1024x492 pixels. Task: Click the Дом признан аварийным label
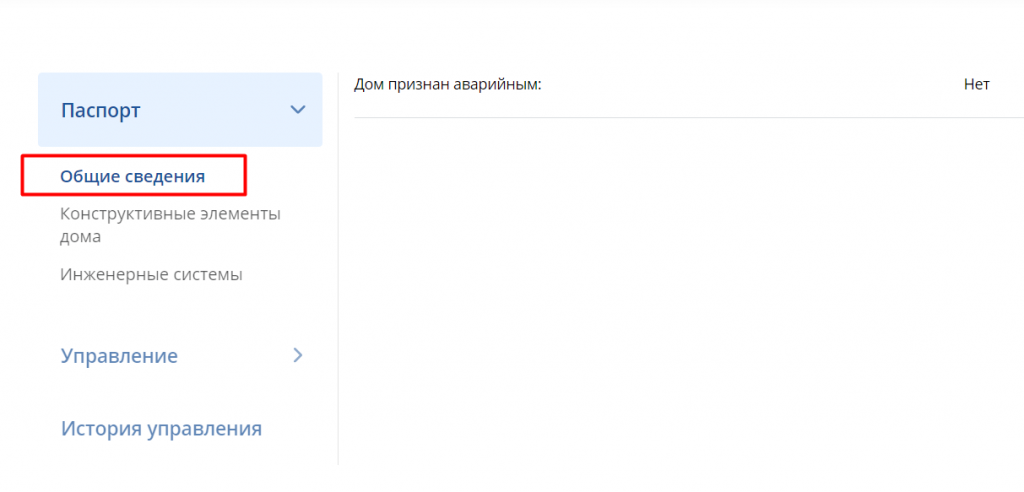click(x=448, y=84)
